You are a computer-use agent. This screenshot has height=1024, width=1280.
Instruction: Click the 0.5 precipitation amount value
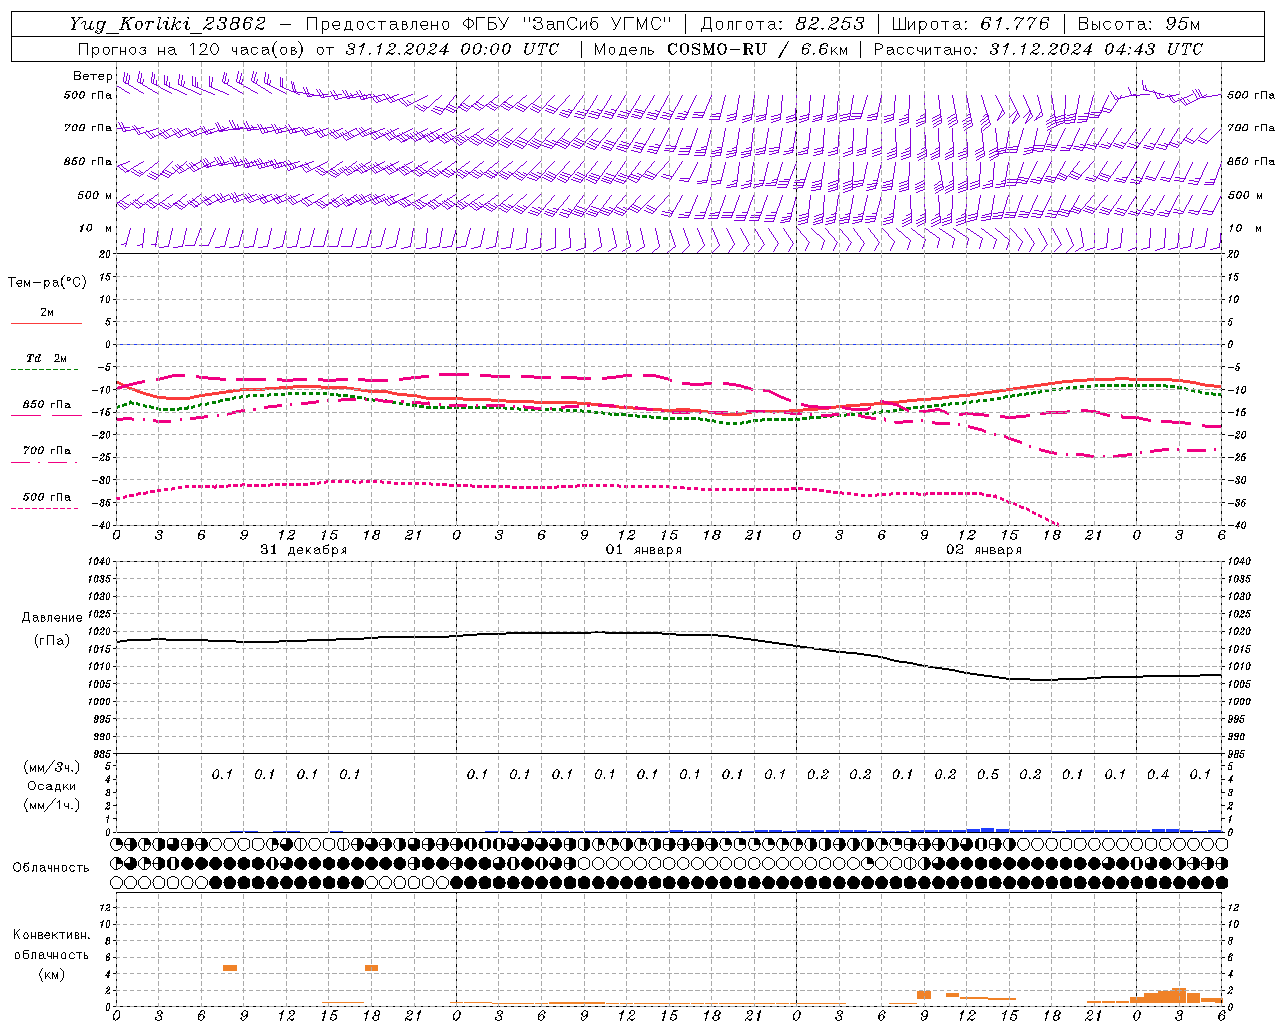coord(988,775)
